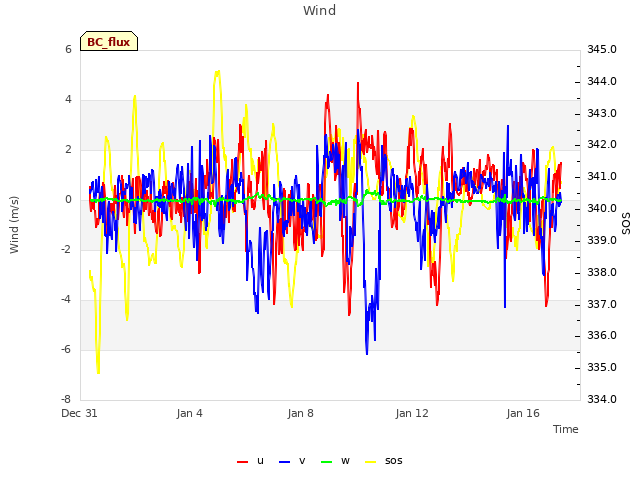Click the '334.0' right axis label
The height and width of the screenshot is (480, 640).
tap(602, 399)
